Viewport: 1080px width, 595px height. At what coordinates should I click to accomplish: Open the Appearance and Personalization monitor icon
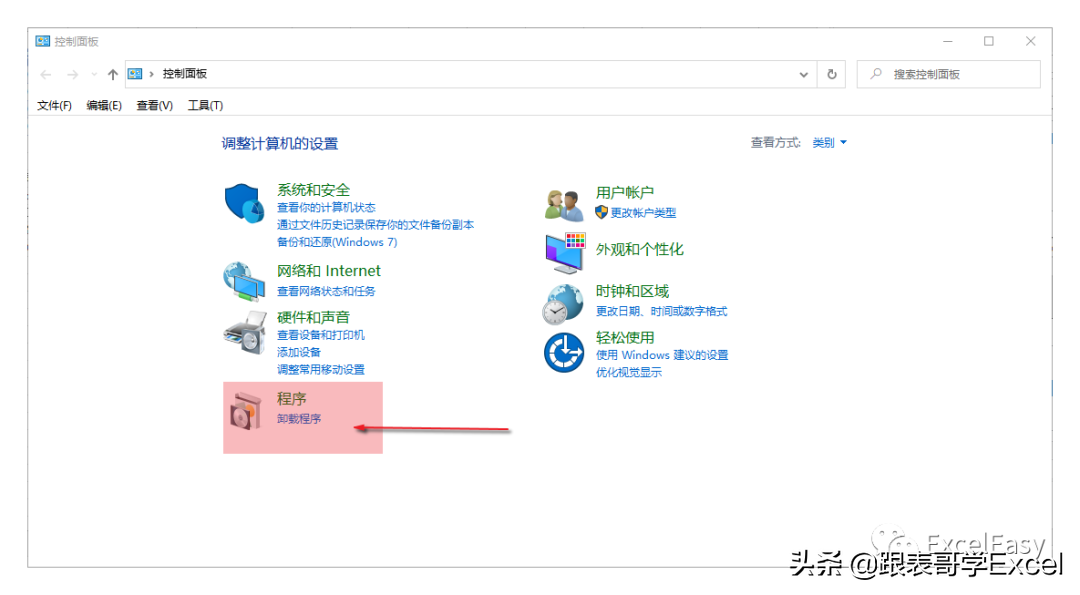565,253
